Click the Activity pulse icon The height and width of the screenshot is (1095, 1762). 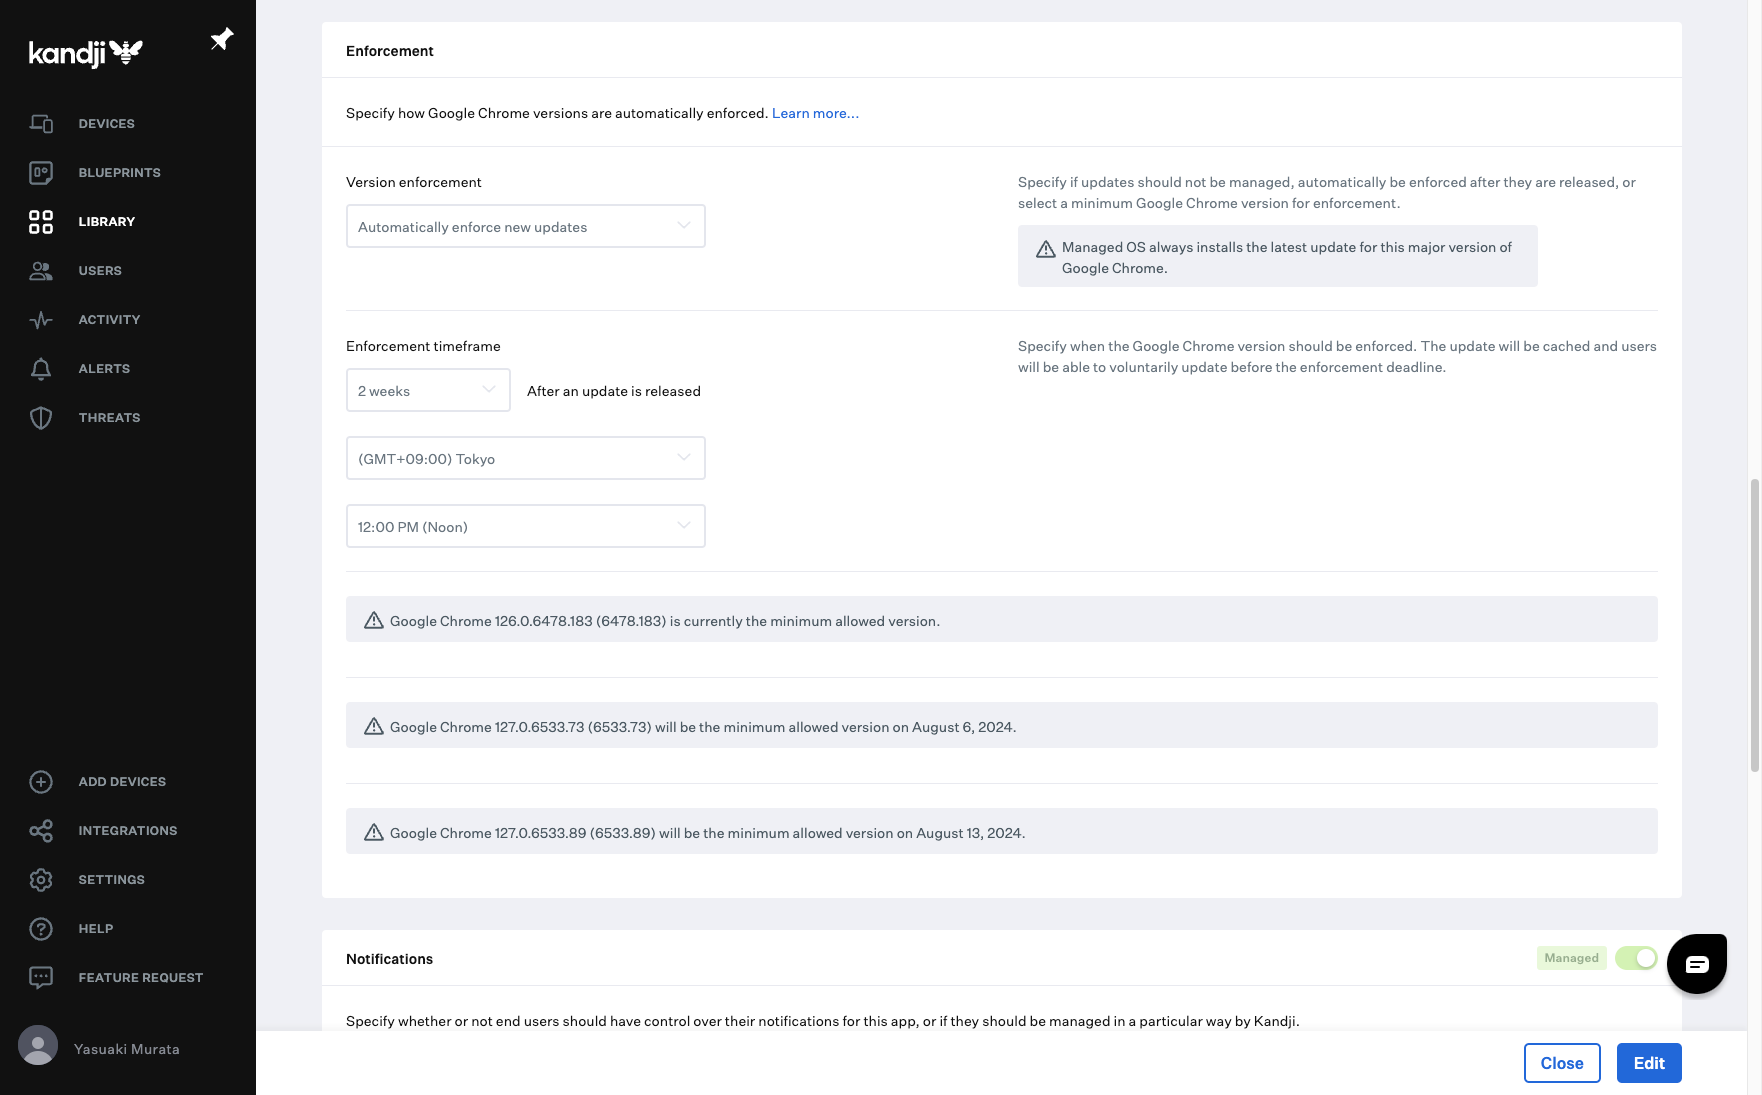point(41,320)
